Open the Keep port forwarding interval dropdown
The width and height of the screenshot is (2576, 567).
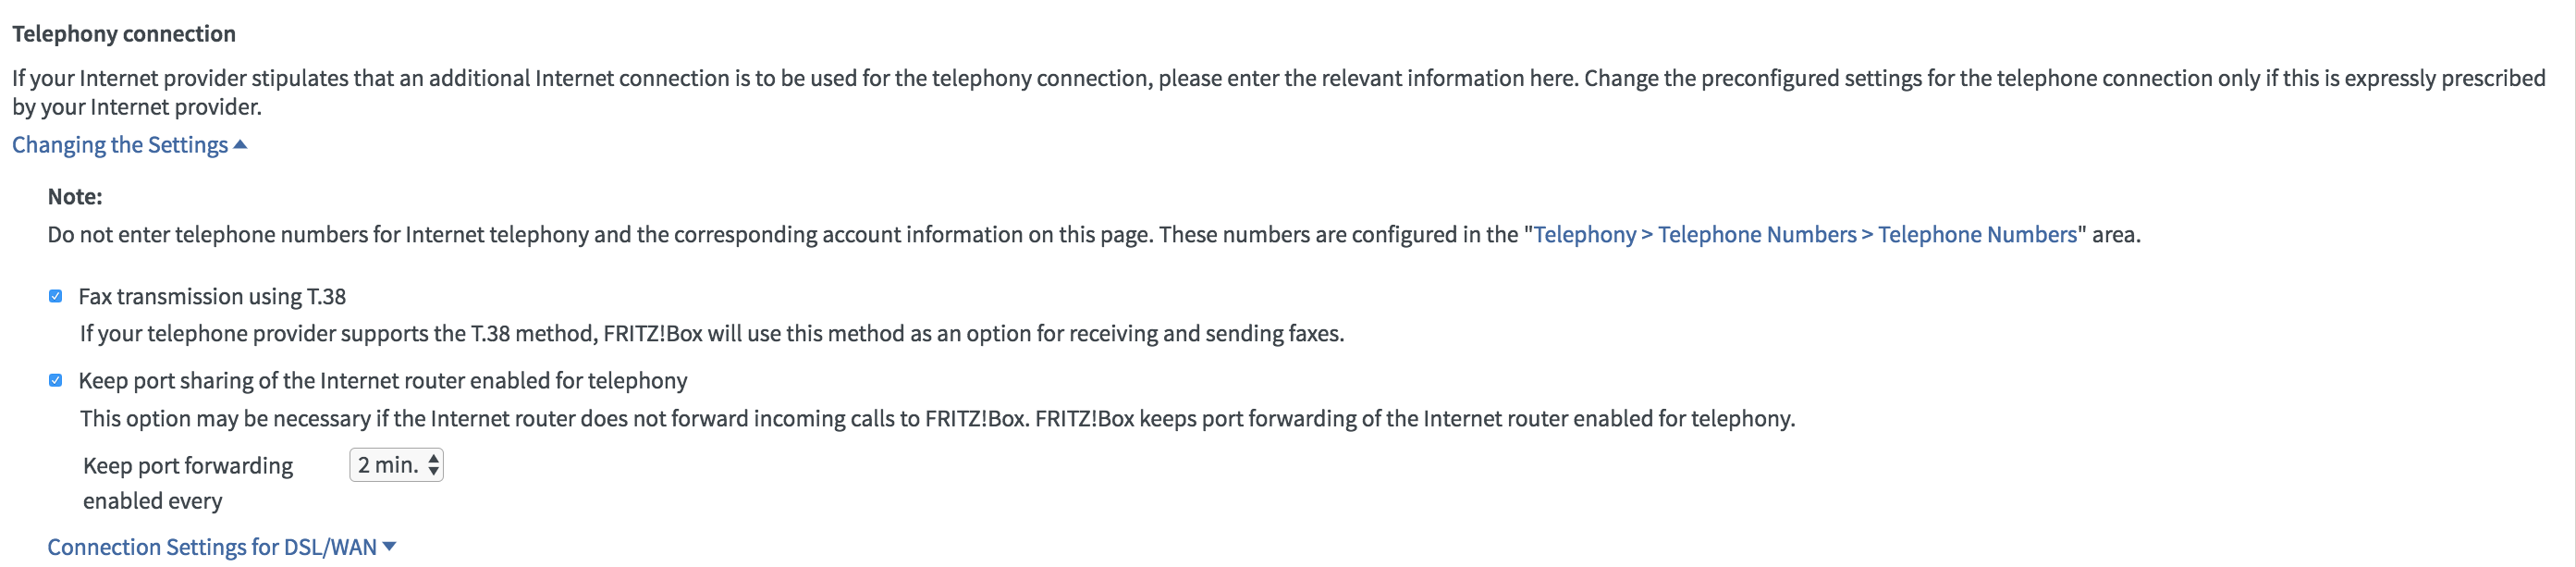[x=395, y=465]
